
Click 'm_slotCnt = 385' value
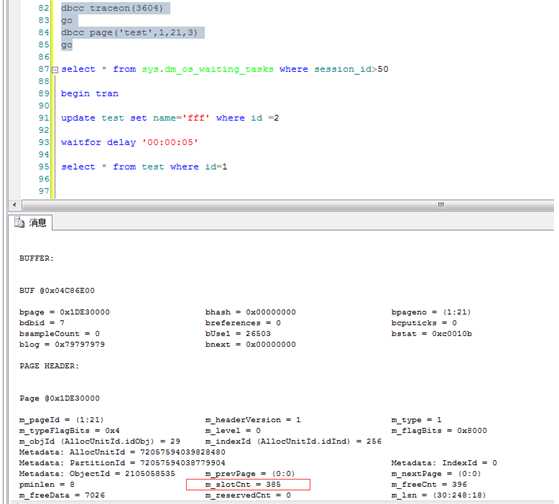pyautogui.click(x=243, y=484)
